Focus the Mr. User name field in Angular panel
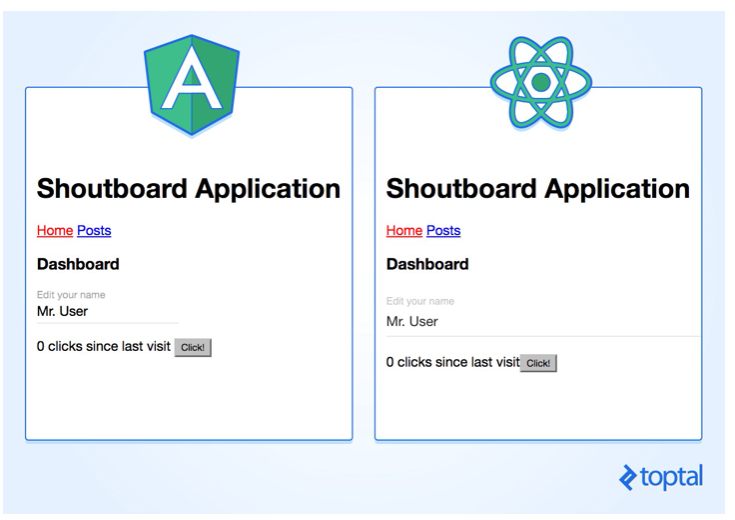This screenshot has width=735, height=520. click(107, 312)
